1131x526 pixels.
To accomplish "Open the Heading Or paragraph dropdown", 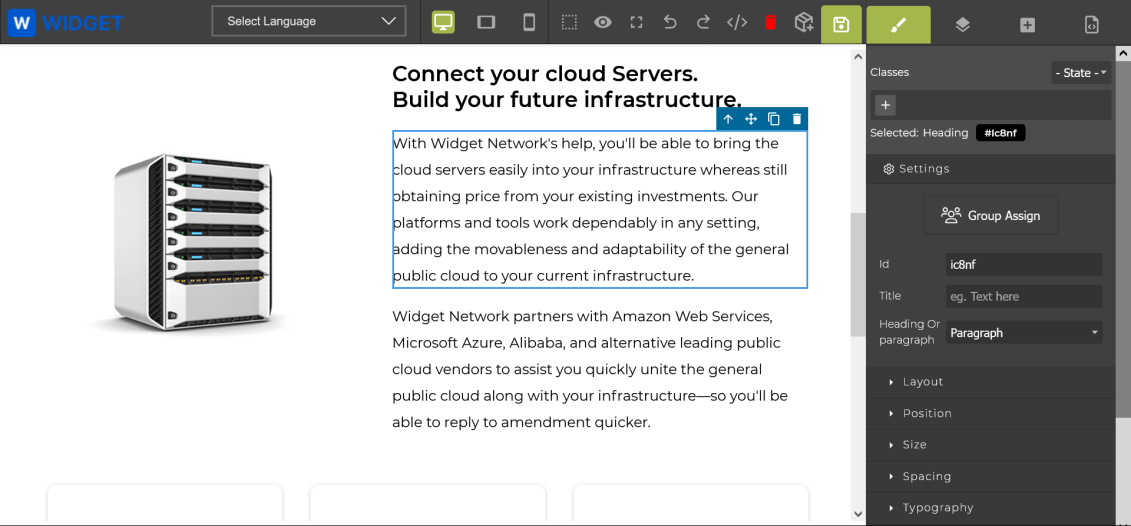I will click(x=1024, y=333).
